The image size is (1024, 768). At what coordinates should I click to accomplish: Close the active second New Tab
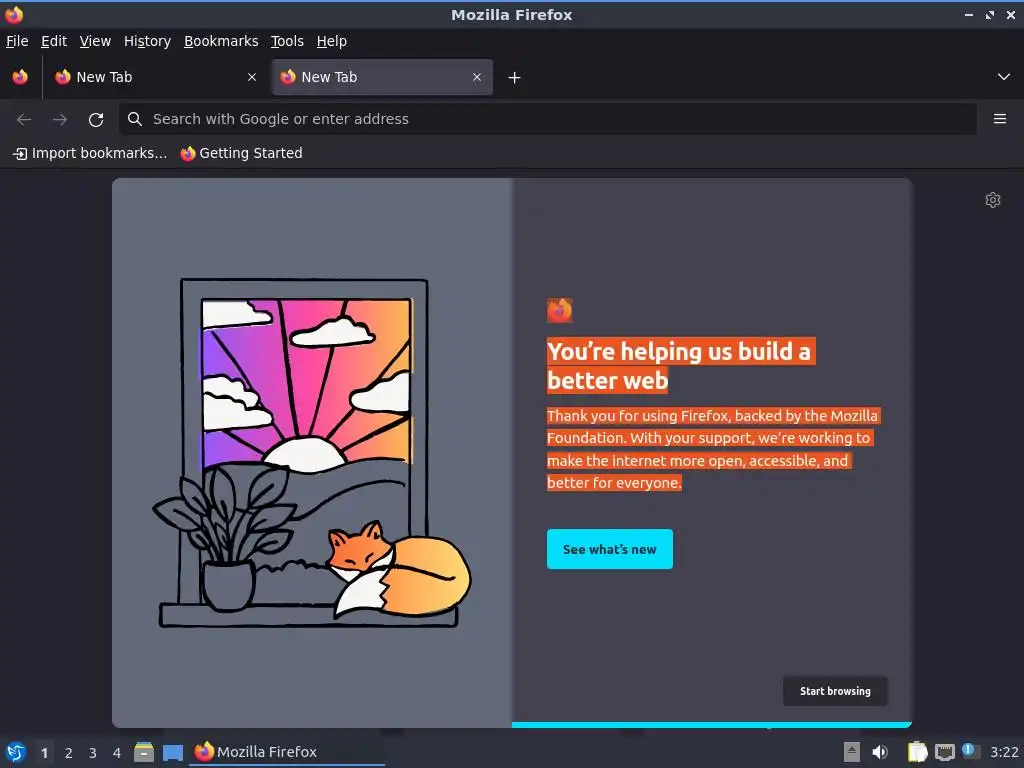coord(477,77)
